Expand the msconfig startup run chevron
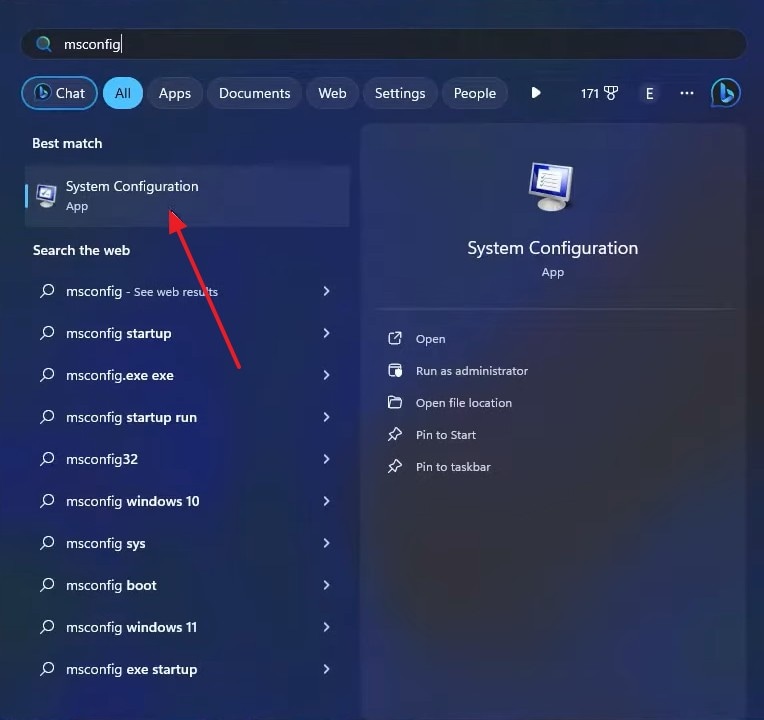 326,417
